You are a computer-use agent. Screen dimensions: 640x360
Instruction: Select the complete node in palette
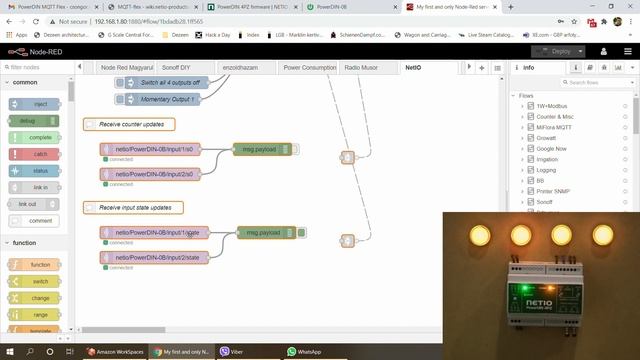click(34, 138)
